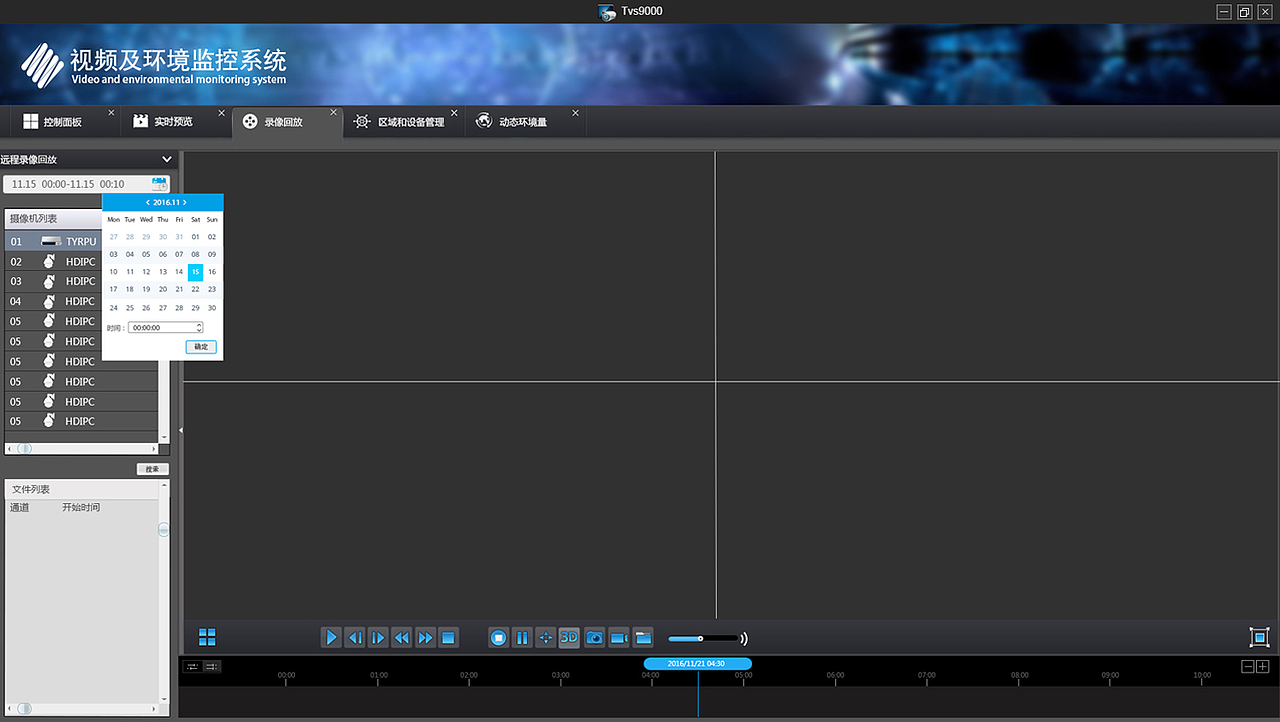This screenshot has height=722, width=1280.
Task: Pause the video playback
Action: pyautogui.click(x=522, y=637)
